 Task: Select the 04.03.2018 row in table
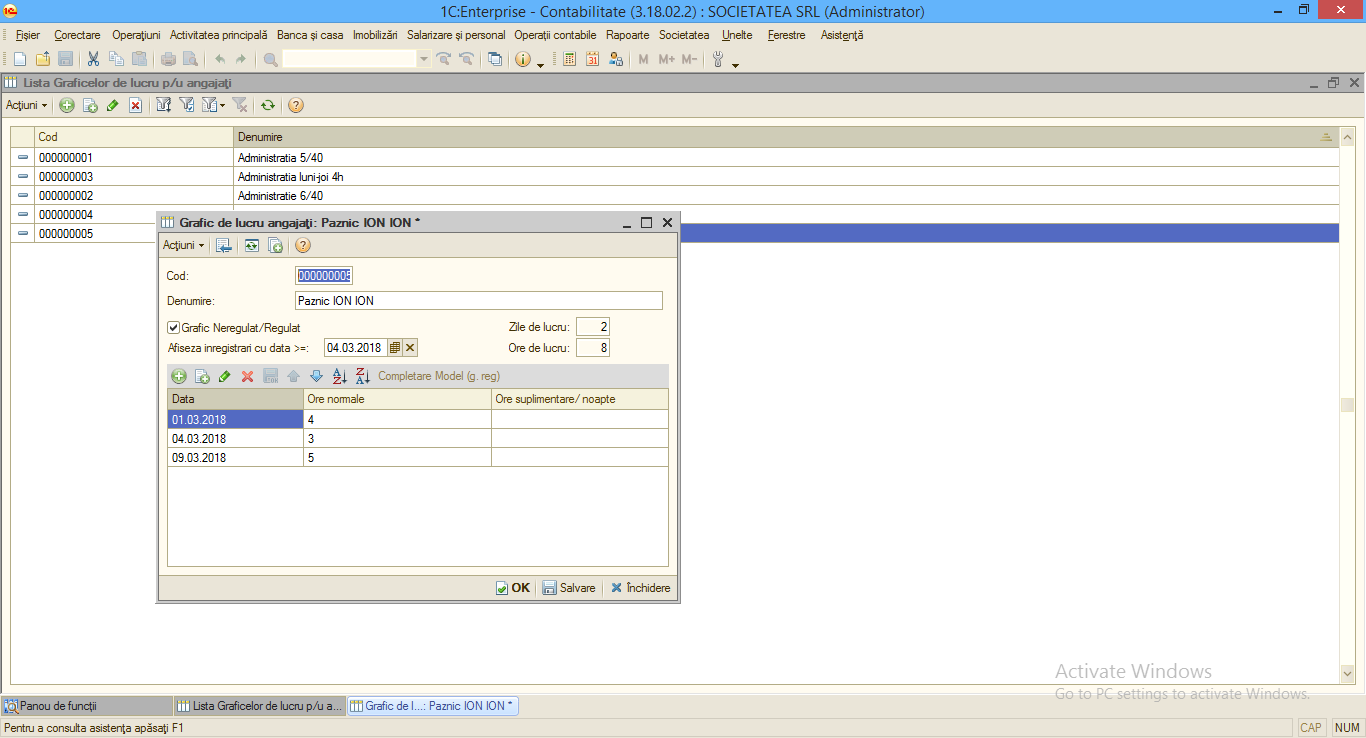(x=417, y=438)
